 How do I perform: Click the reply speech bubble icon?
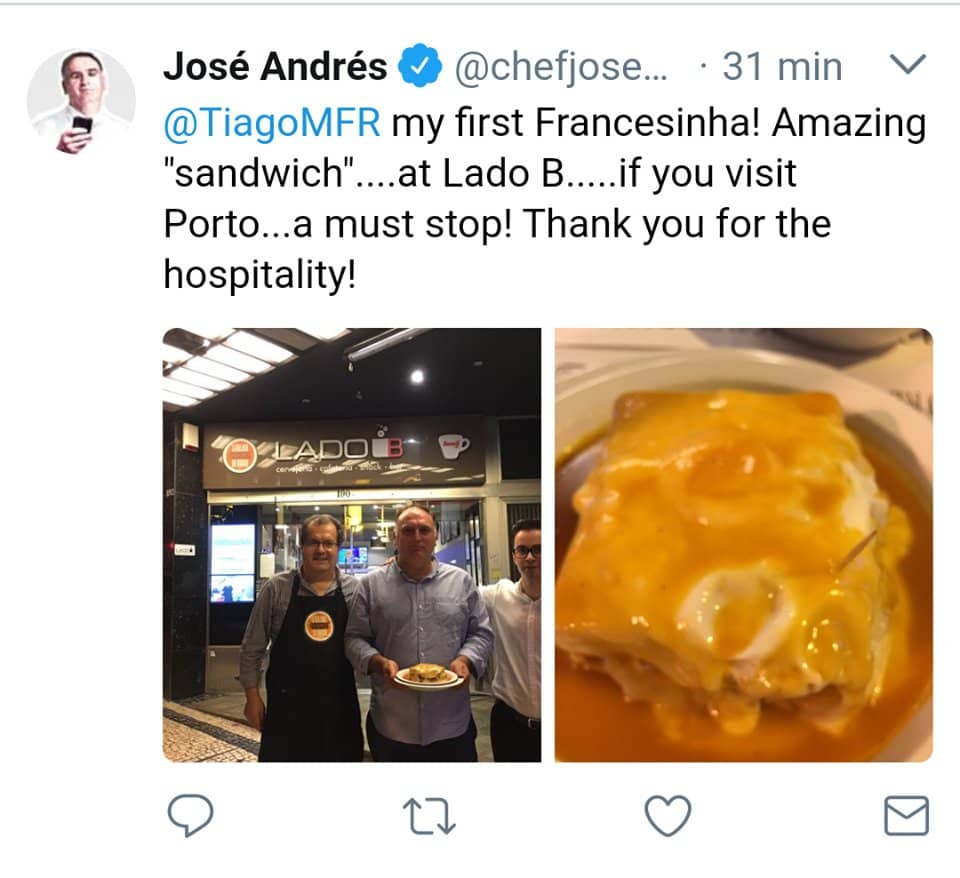[x=190, y=815]
